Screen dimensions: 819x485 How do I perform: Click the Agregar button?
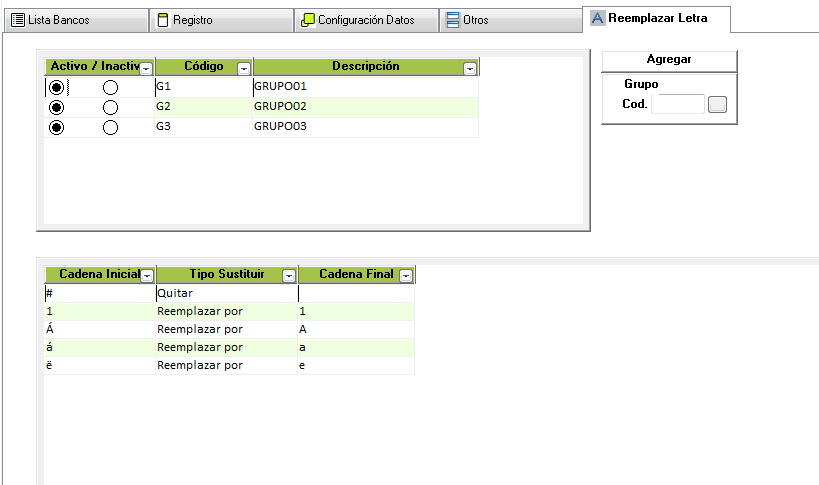tap(669, 60)
